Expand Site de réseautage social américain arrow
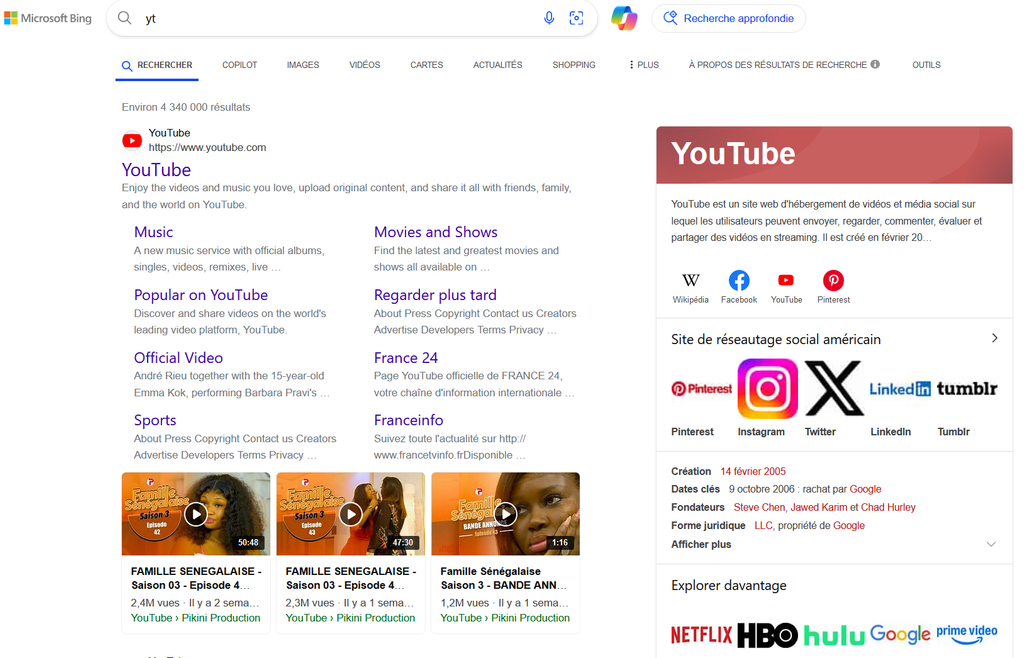 pyautogui.click(x=995, y=338)
